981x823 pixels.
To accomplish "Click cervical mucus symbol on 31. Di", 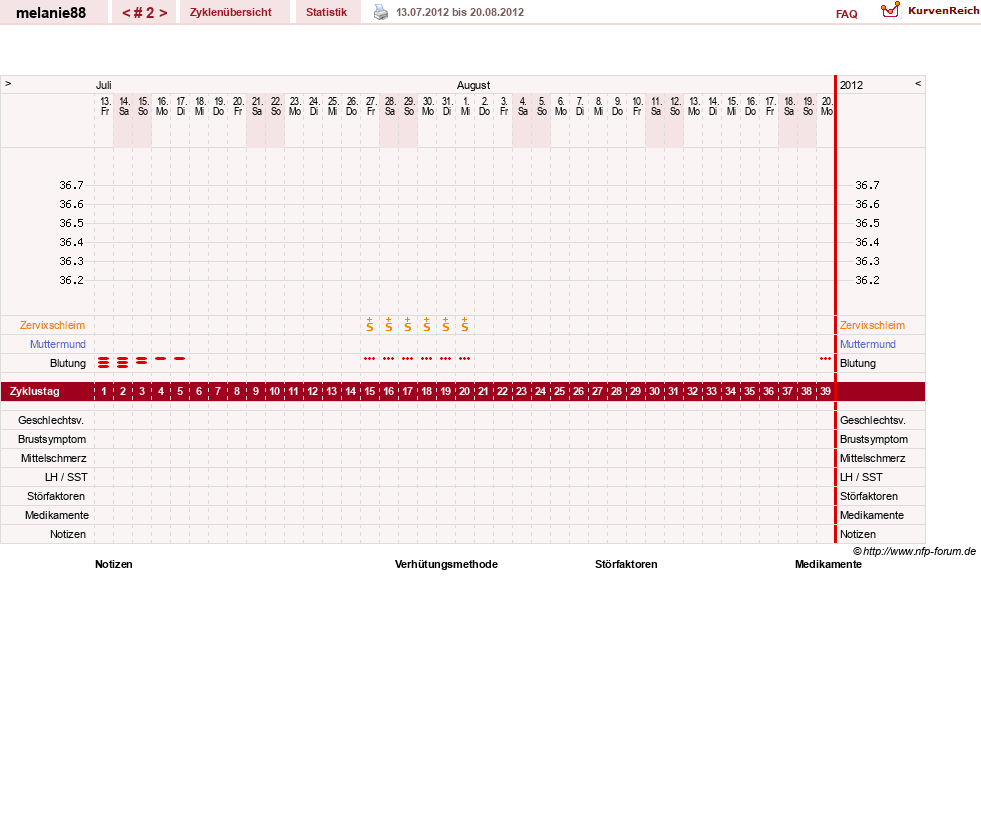I will point(445,324).
